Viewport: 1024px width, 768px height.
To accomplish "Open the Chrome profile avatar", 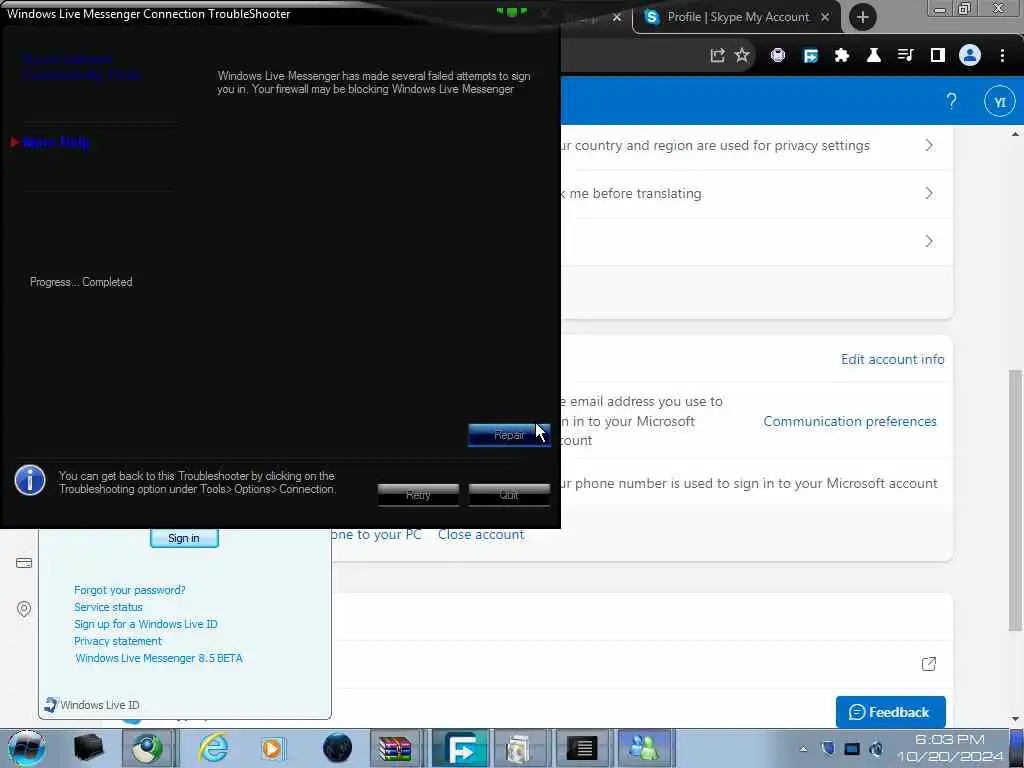I will [970, 56].
